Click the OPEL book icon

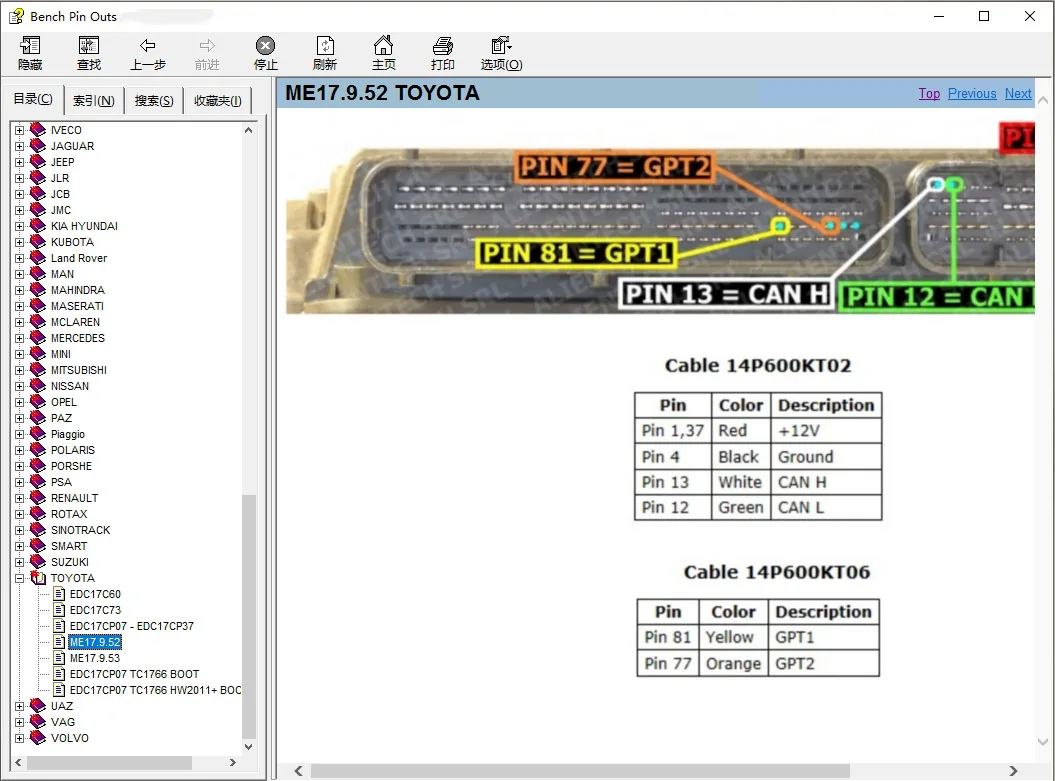(38, 402)
